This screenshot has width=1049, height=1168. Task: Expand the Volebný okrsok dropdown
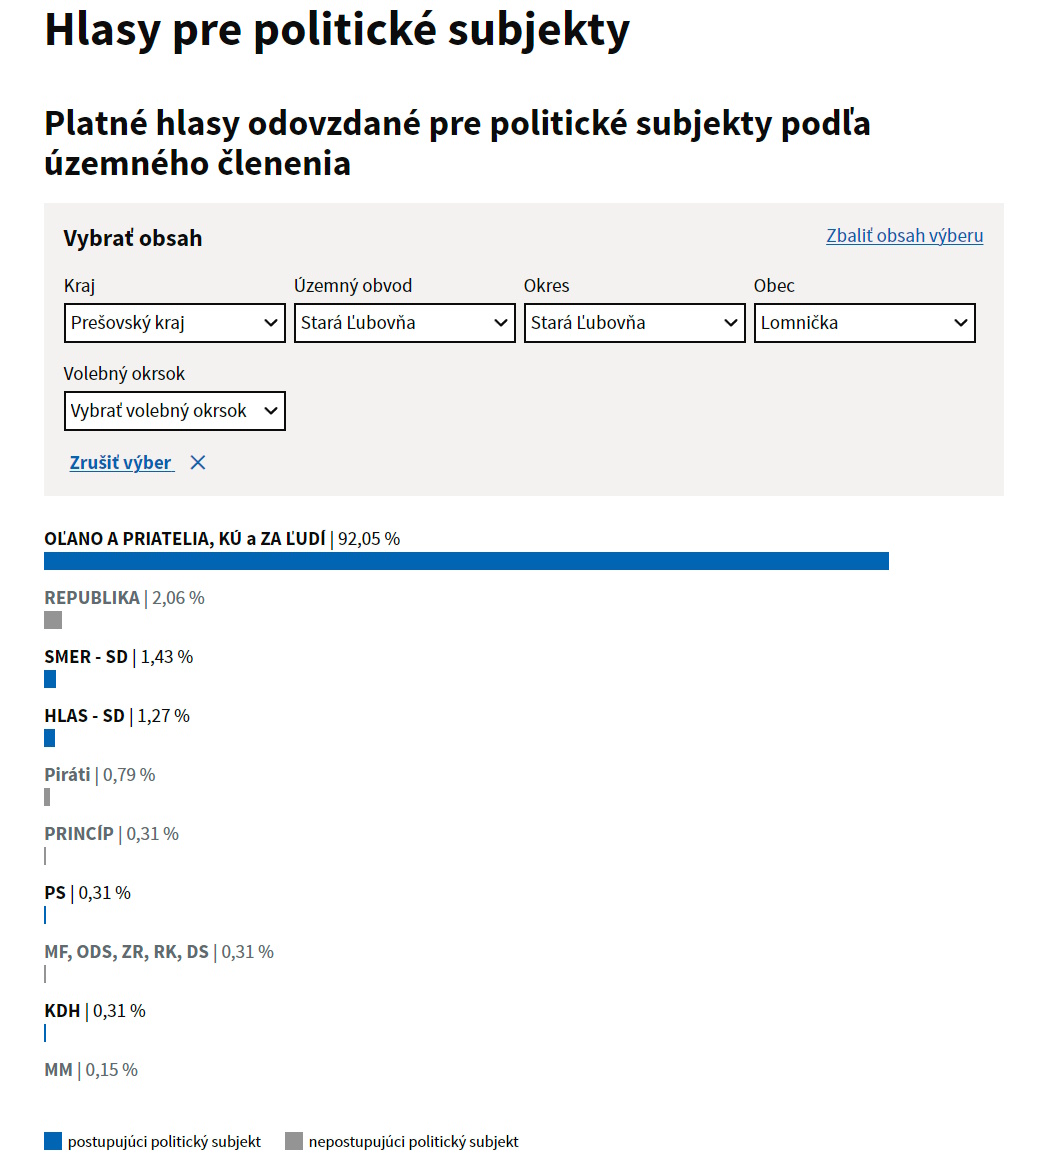tap(175, 411)
